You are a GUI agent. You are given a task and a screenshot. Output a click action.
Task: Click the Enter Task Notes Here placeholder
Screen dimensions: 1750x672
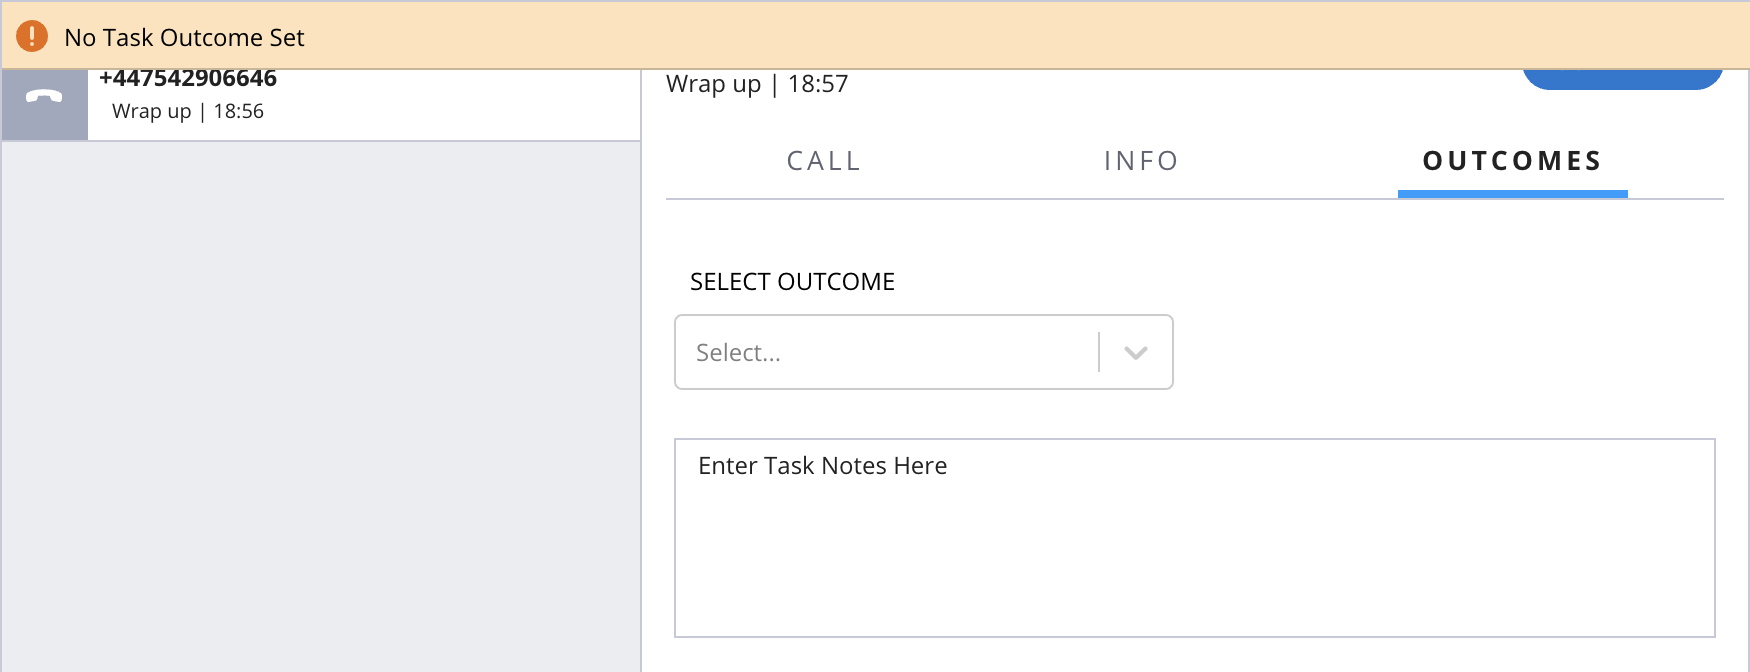[x=822, y=466]
